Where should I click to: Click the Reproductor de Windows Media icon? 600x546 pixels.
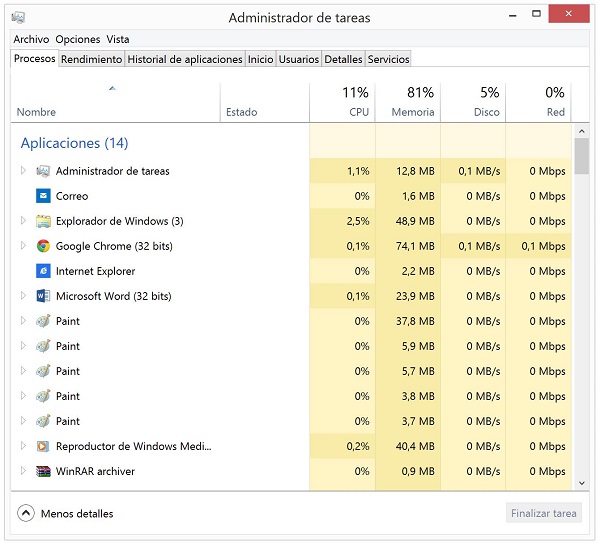(x=43, y=446)
